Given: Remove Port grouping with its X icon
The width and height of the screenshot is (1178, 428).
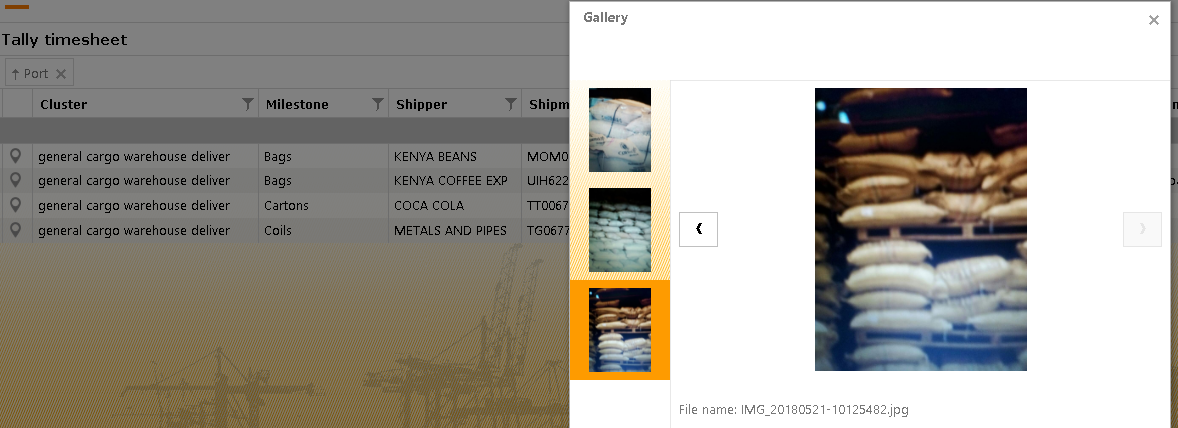Looking at the screenshot, I should [61, 74].
